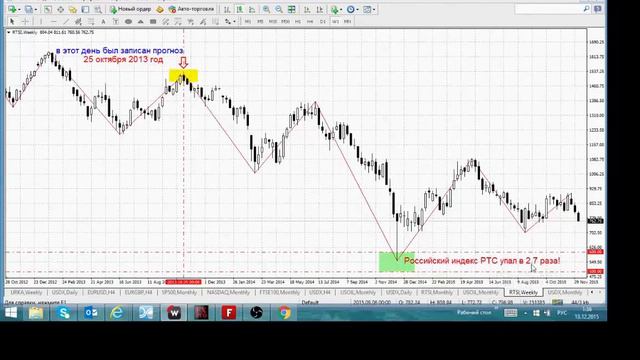Switch to M15 timeframe
Screen dimensions: 640x360
click(273, 21)
